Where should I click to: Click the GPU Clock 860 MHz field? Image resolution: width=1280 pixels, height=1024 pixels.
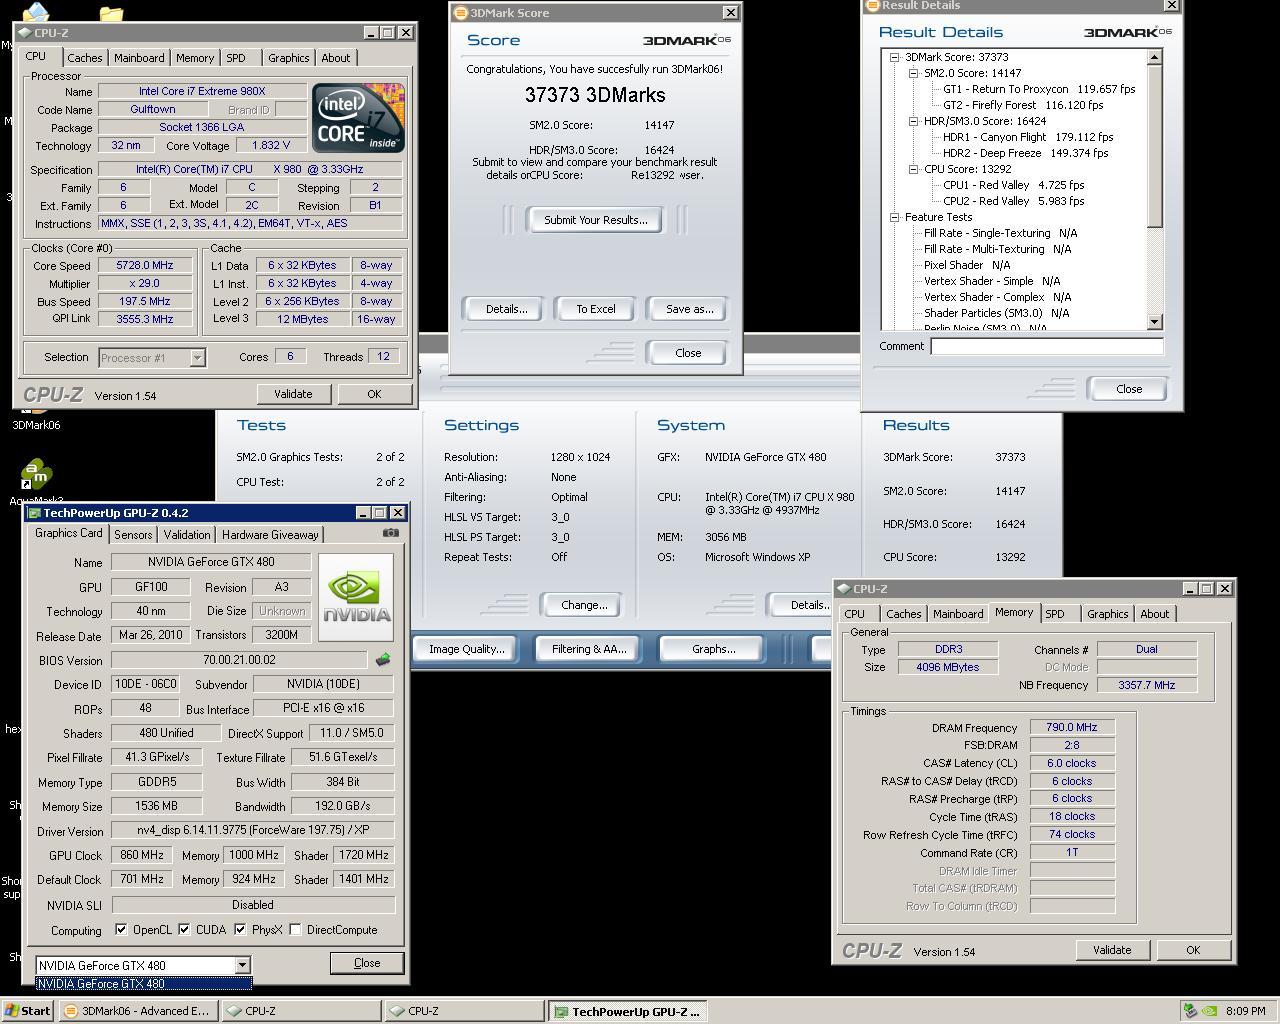pos(141,855)
